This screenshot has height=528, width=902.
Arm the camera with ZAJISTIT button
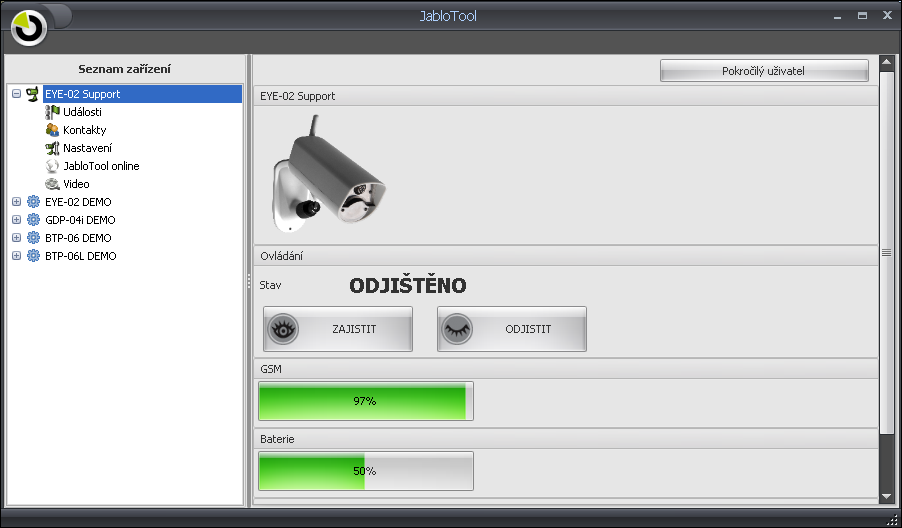pyautogui.click(x=338, y=329)
